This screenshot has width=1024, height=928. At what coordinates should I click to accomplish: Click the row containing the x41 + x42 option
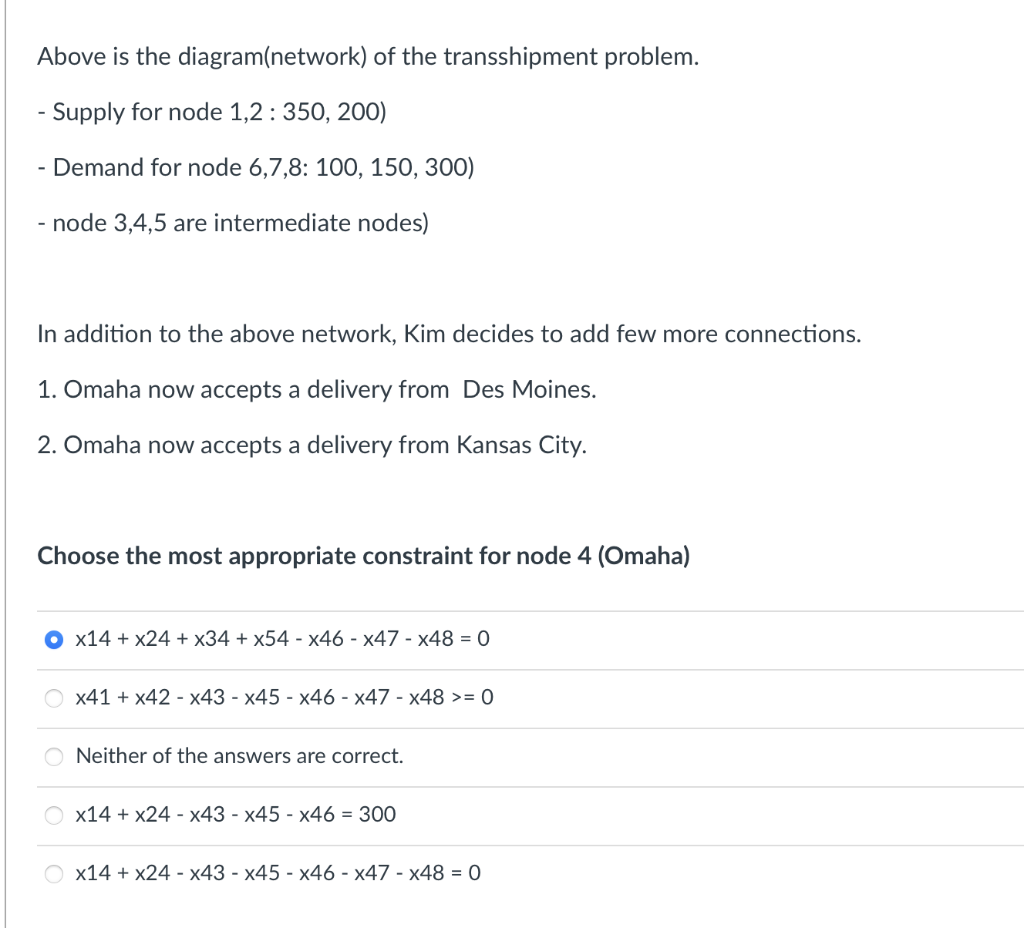pyautogui.click(x=500, y=698)
